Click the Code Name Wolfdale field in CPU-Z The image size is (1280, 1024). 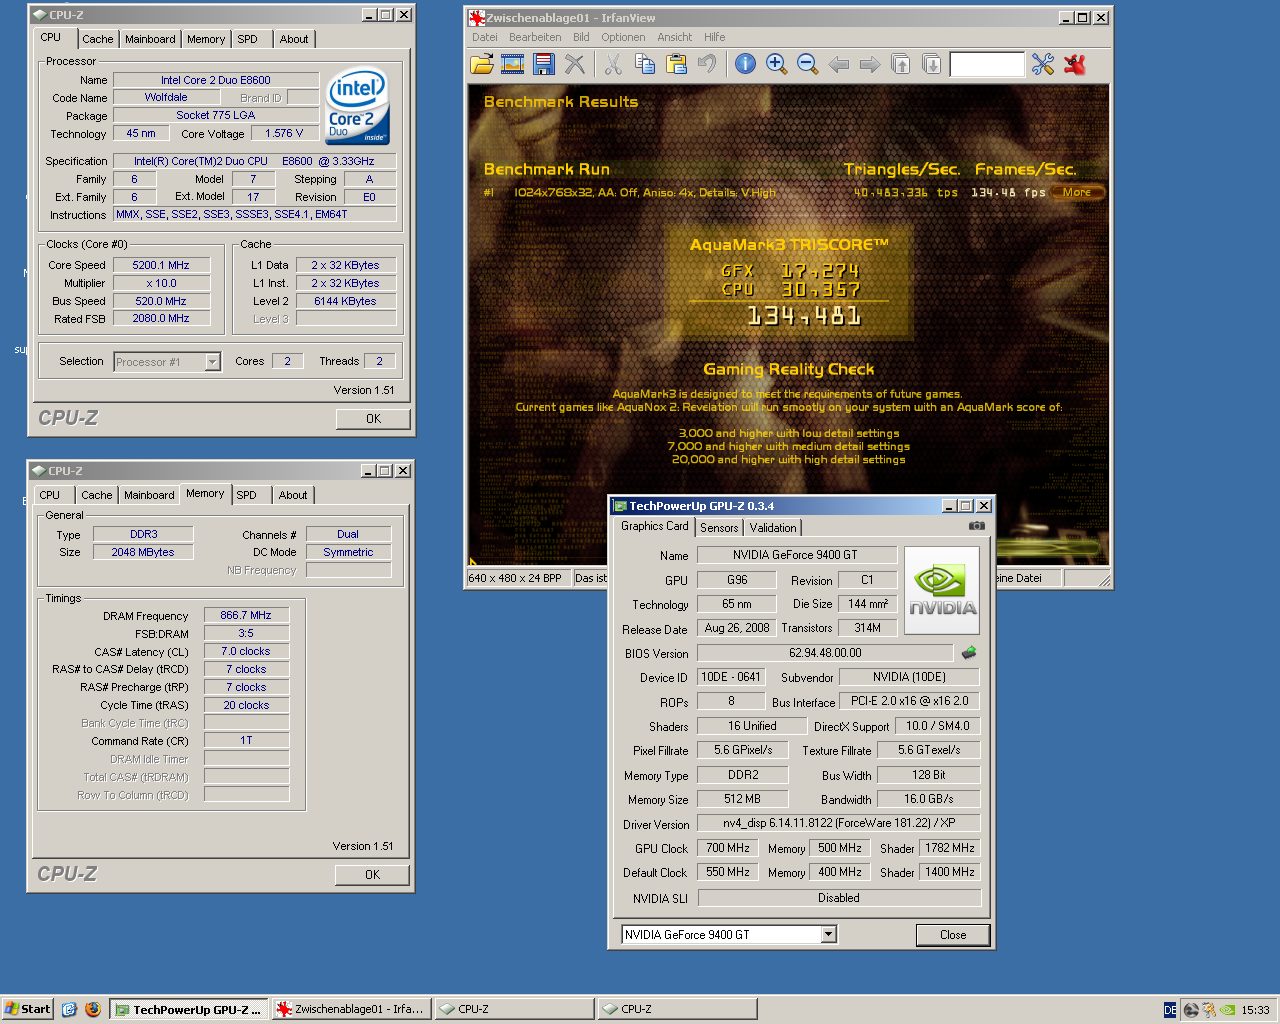tap(166, 97)
